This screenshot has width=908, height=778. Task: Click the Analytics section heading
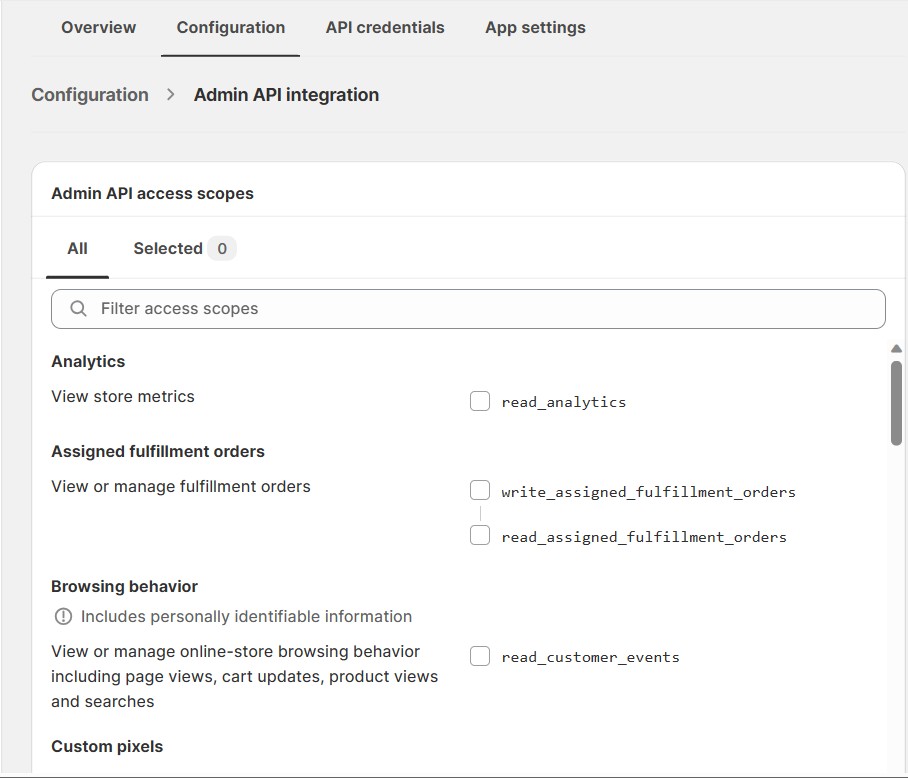pyautogui.click(x=88, y=361)
